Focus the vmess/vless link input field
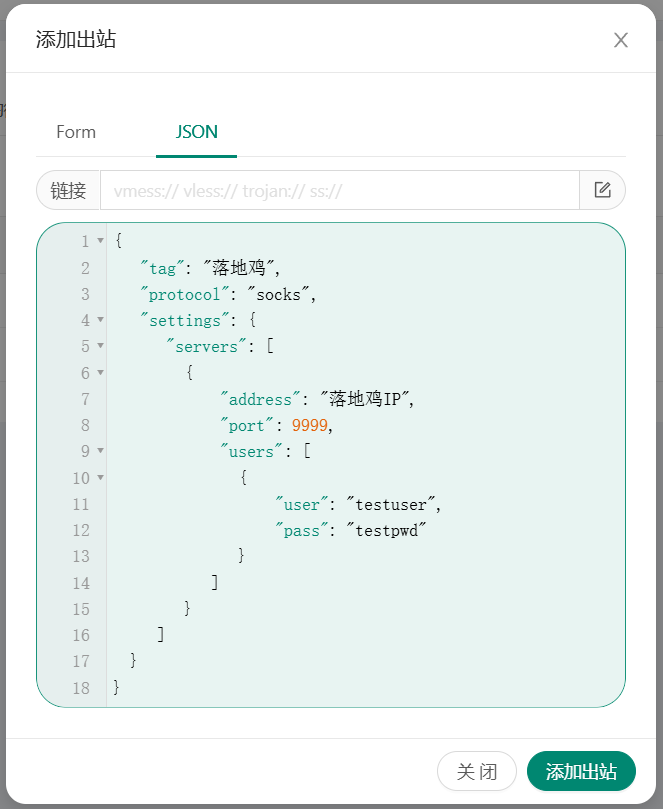 (x=340, y=190)
